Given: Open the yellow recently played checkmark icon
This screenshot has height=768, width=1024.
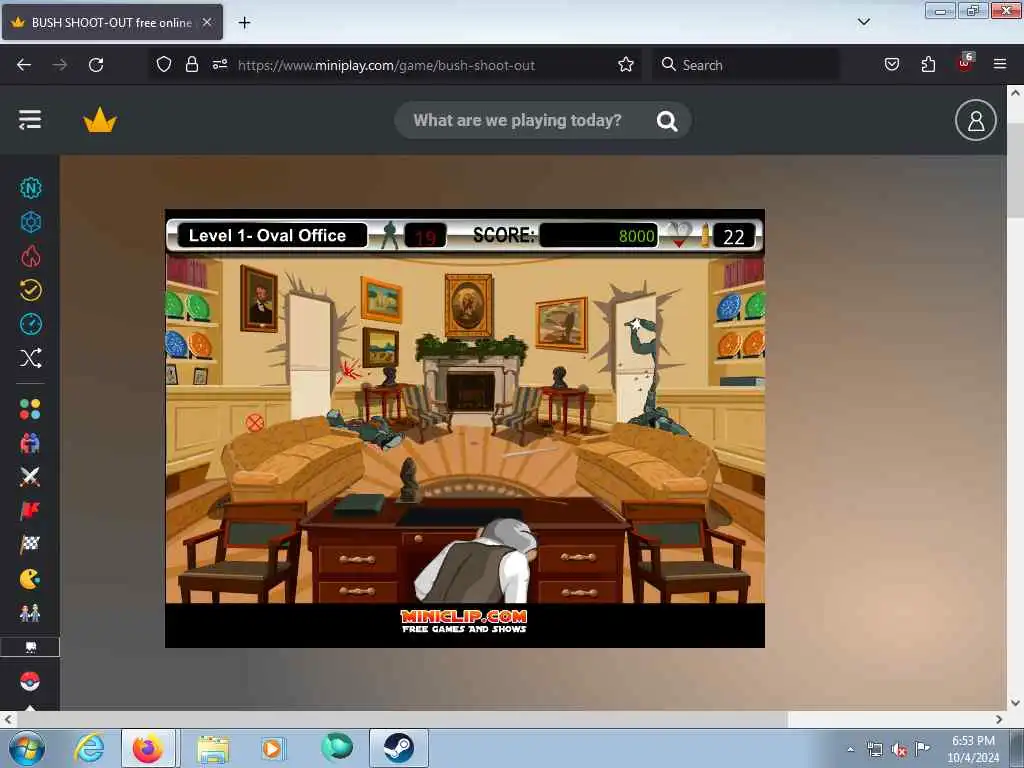Looking at the screenshot, I should coord(31,290).
